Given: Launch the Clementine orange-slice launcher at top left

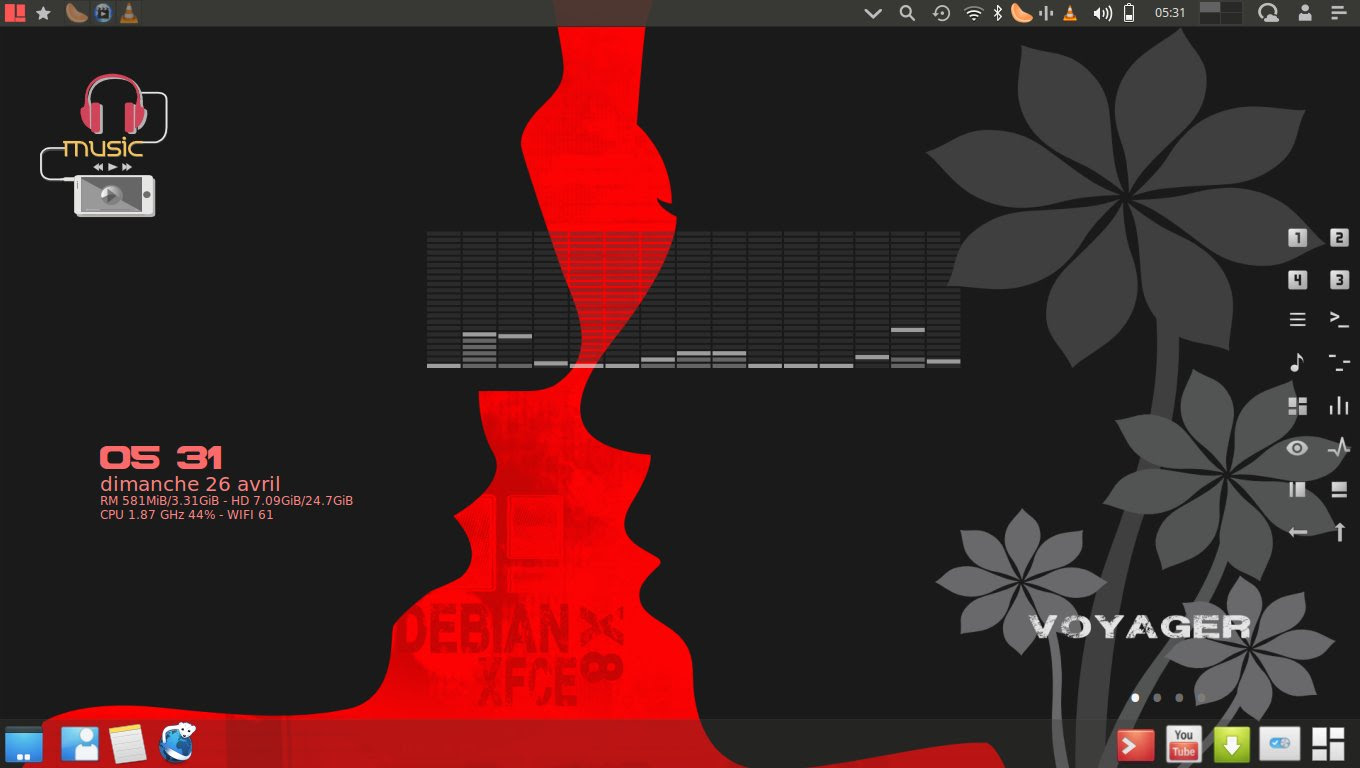Looking at the screenshot, I should (x=77, y=13).
